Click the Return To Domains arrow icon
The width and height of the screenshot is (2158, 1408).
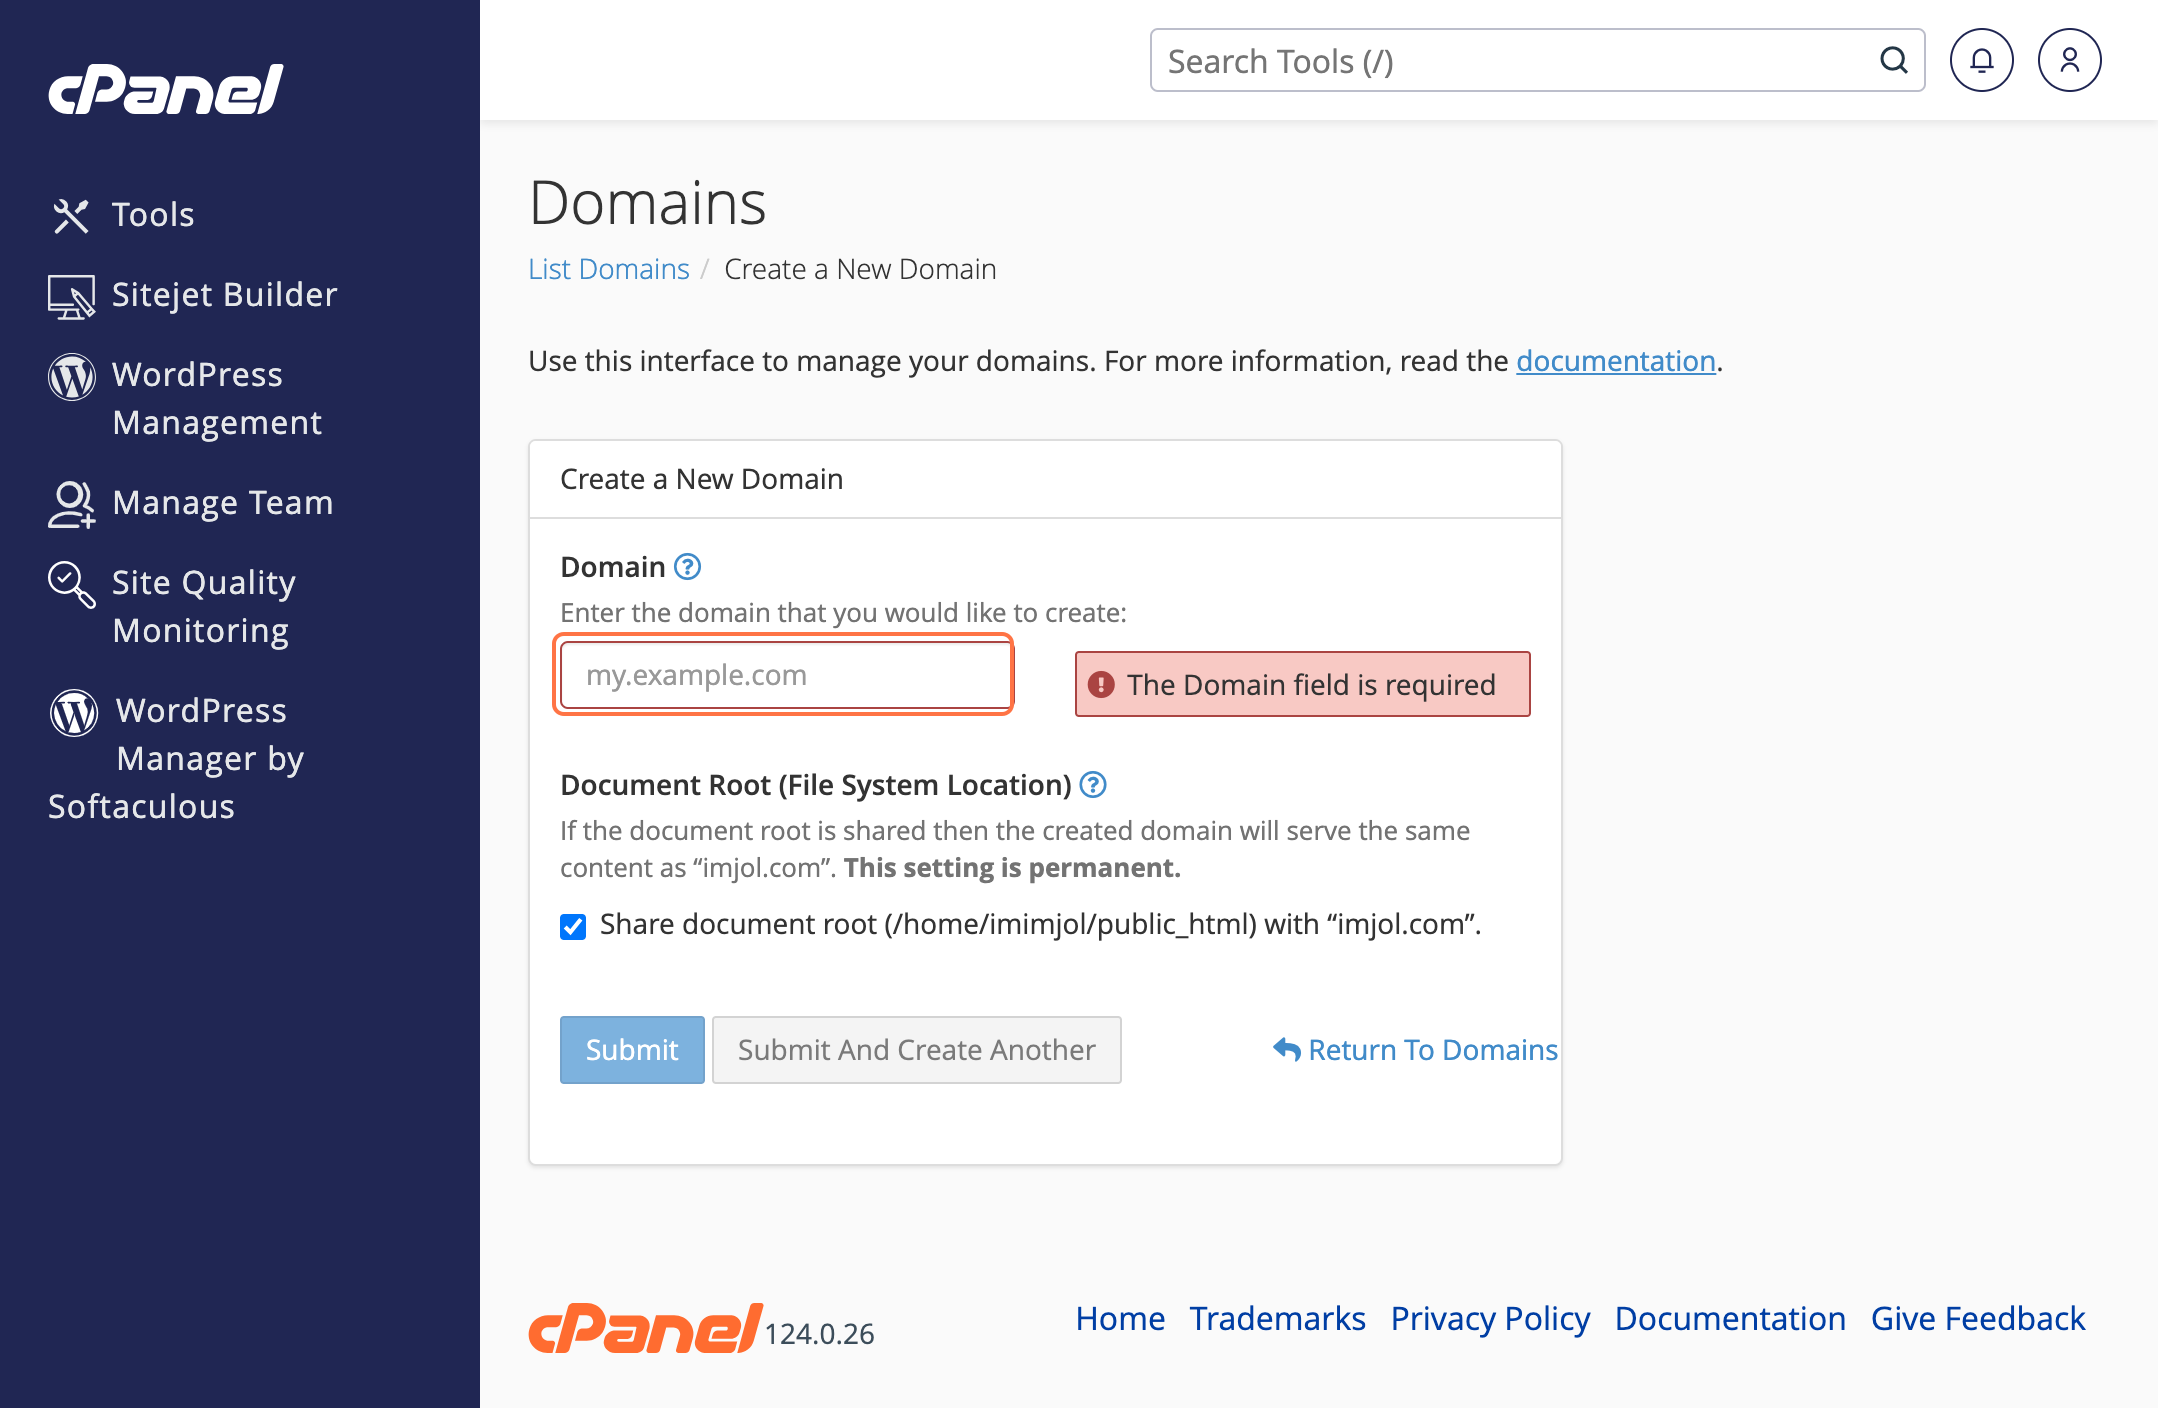pos(1286,1049)
